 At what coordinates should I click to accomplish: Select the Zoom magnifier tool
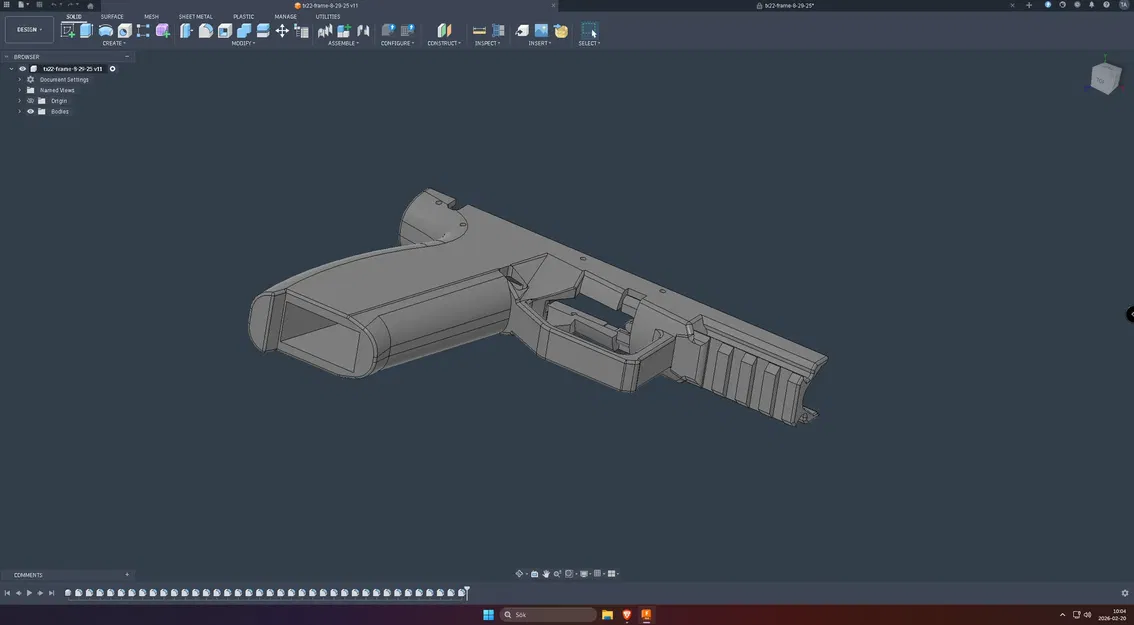pos(558,574)
